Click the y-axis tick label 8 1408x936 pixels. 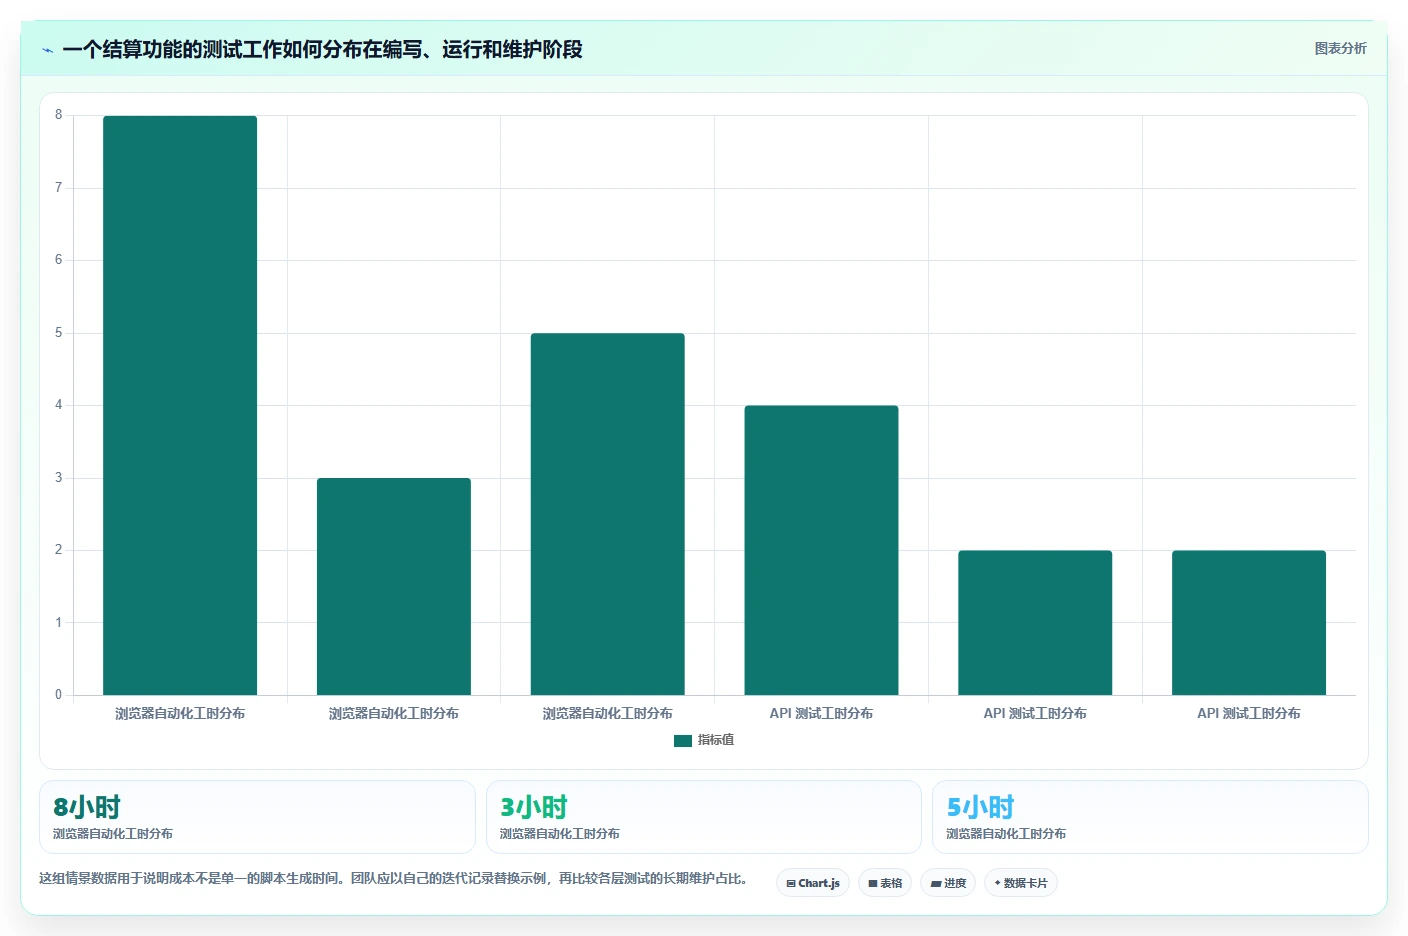pos(58,115)
